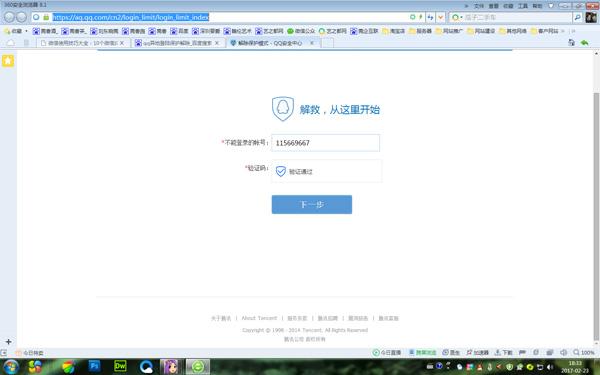Open the 文件 menu
Image resolution: width=600 pixels, height=375 pixels.
pos(479,6)
